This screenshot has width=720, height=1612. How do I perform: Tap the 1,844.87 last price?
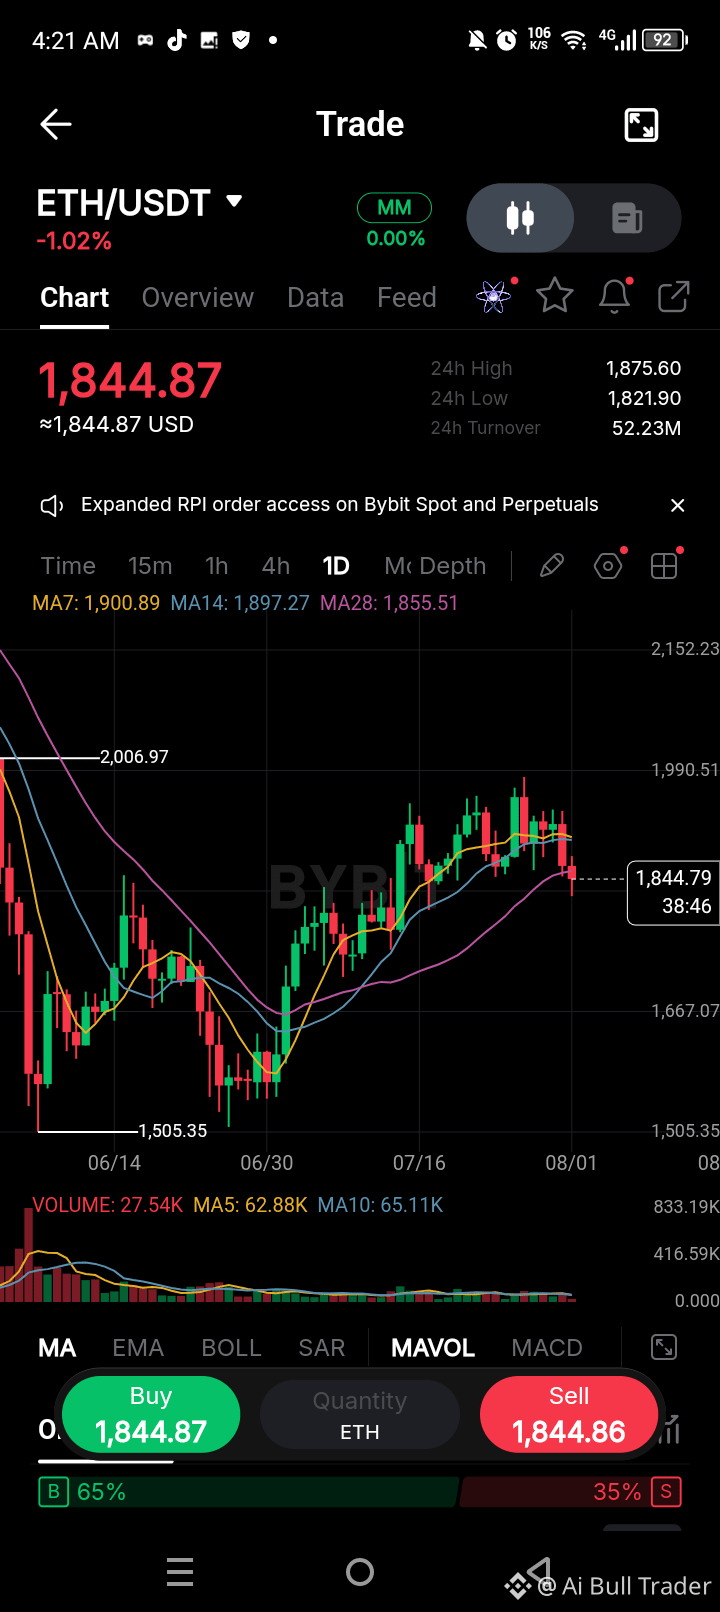pyautogui.click(x=130, y=381)
